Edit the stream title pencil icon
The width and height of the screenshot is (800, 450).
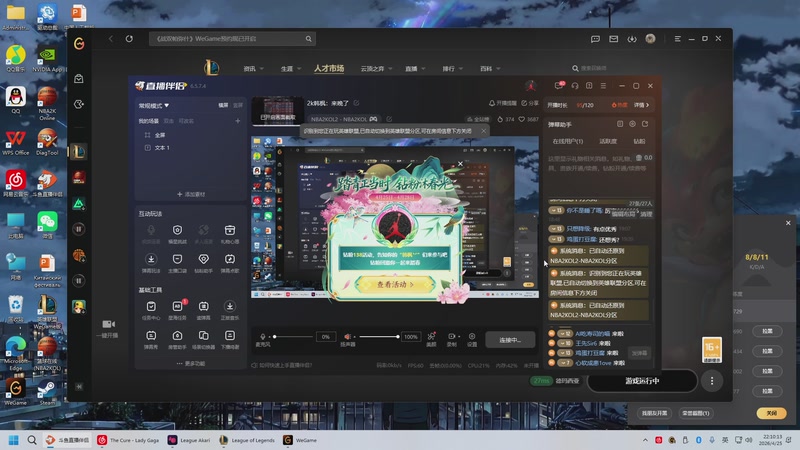click(x=357, y=103)
